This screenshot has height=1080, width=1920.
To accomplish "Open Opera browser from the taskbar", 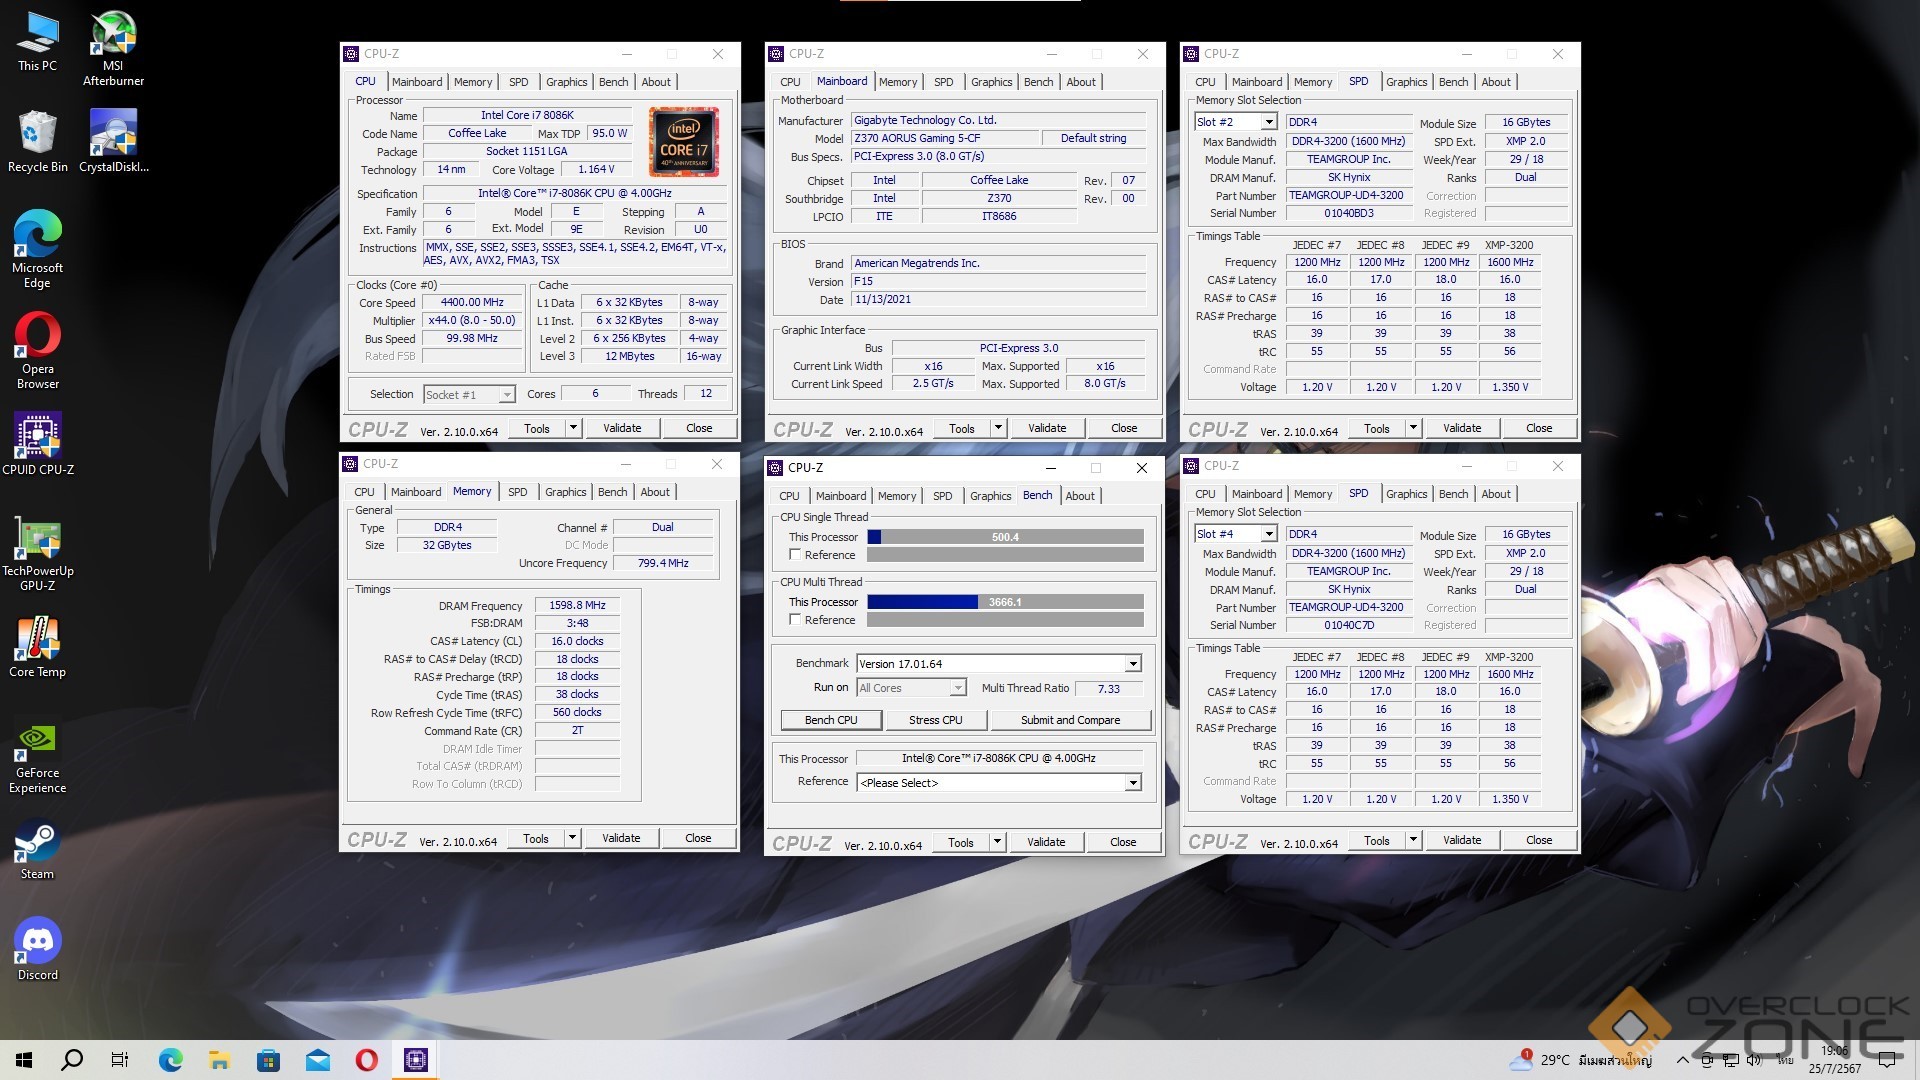I will point(366,1059).
